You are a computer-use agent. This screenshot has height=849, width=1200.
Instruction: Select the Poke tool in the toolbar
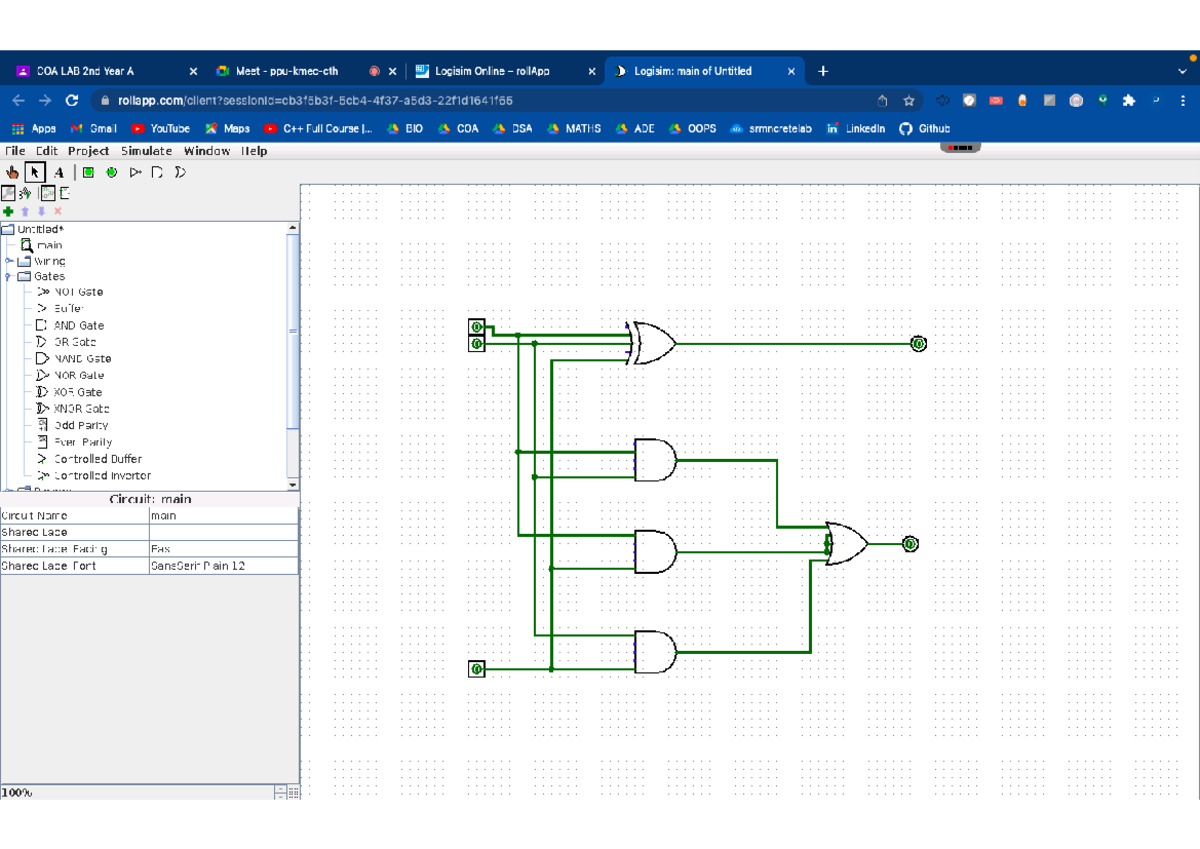pos(13,172)
